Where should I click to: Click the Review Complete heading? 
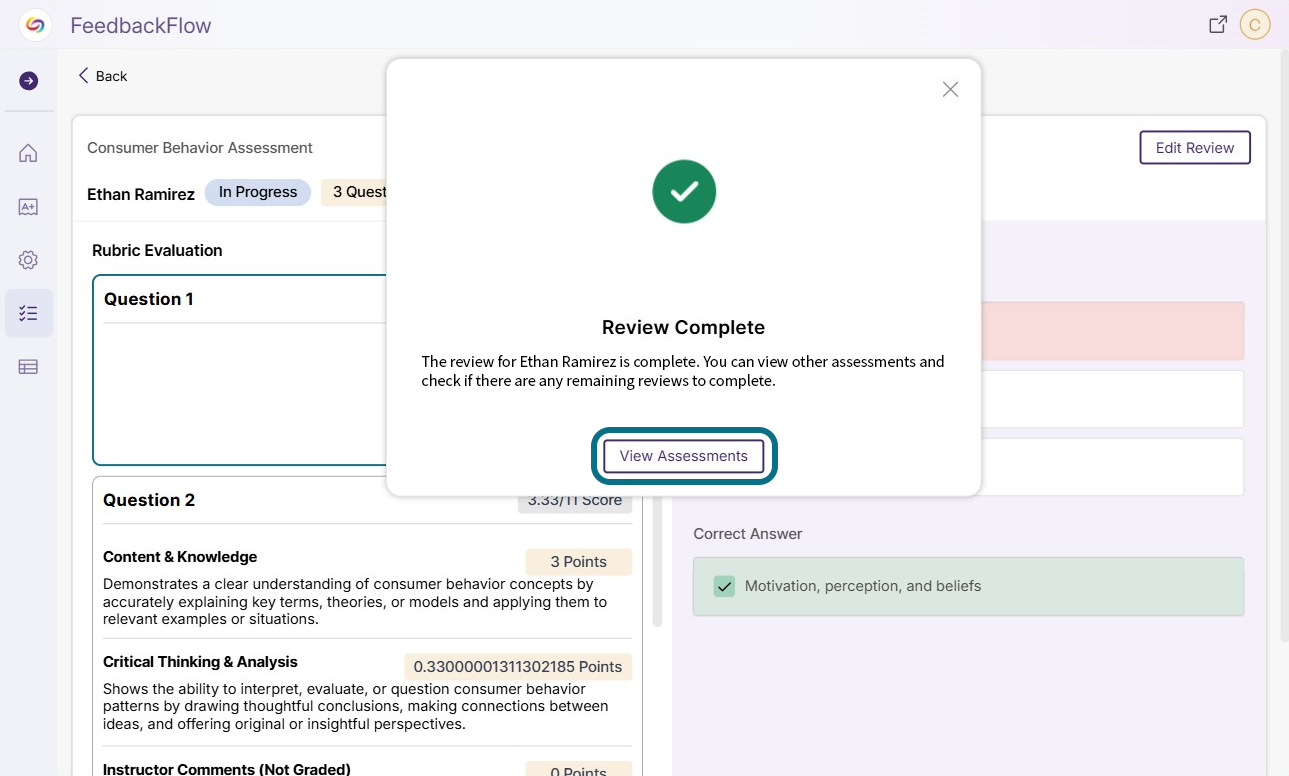point(684,327)
